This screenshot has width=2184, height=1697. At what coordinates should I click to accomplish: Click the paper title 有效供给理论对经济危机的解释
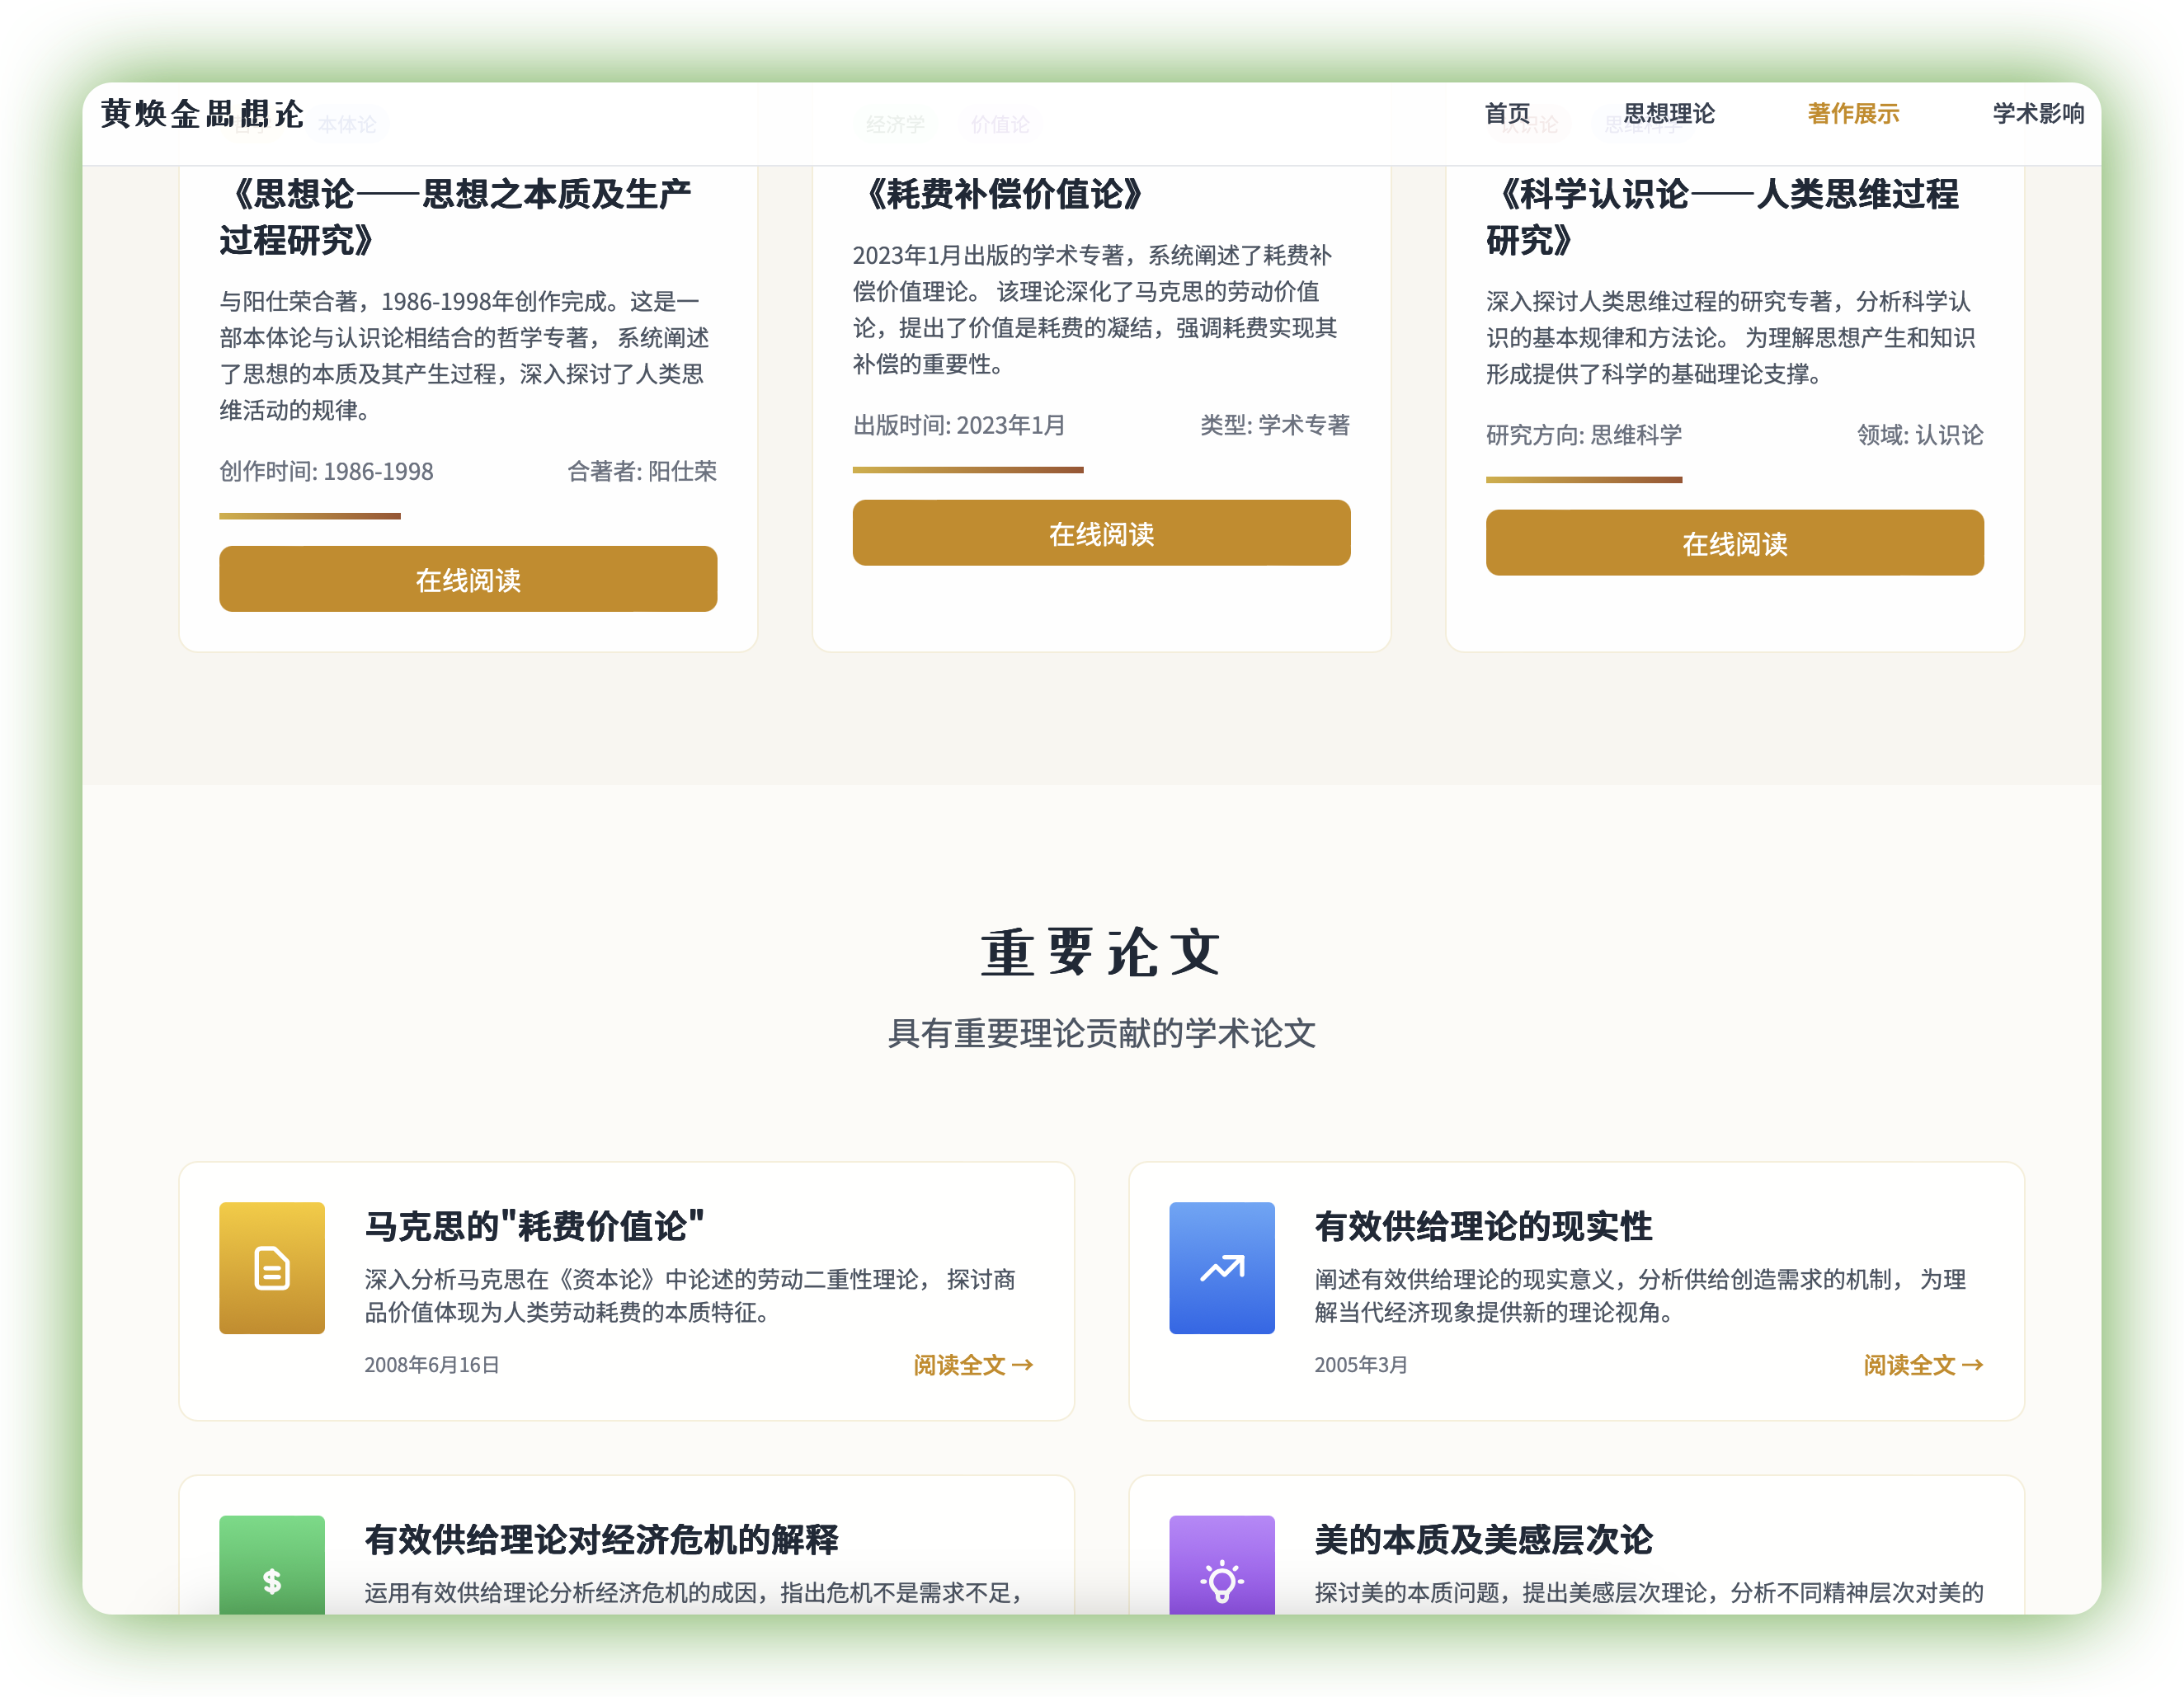point(601,1539)
